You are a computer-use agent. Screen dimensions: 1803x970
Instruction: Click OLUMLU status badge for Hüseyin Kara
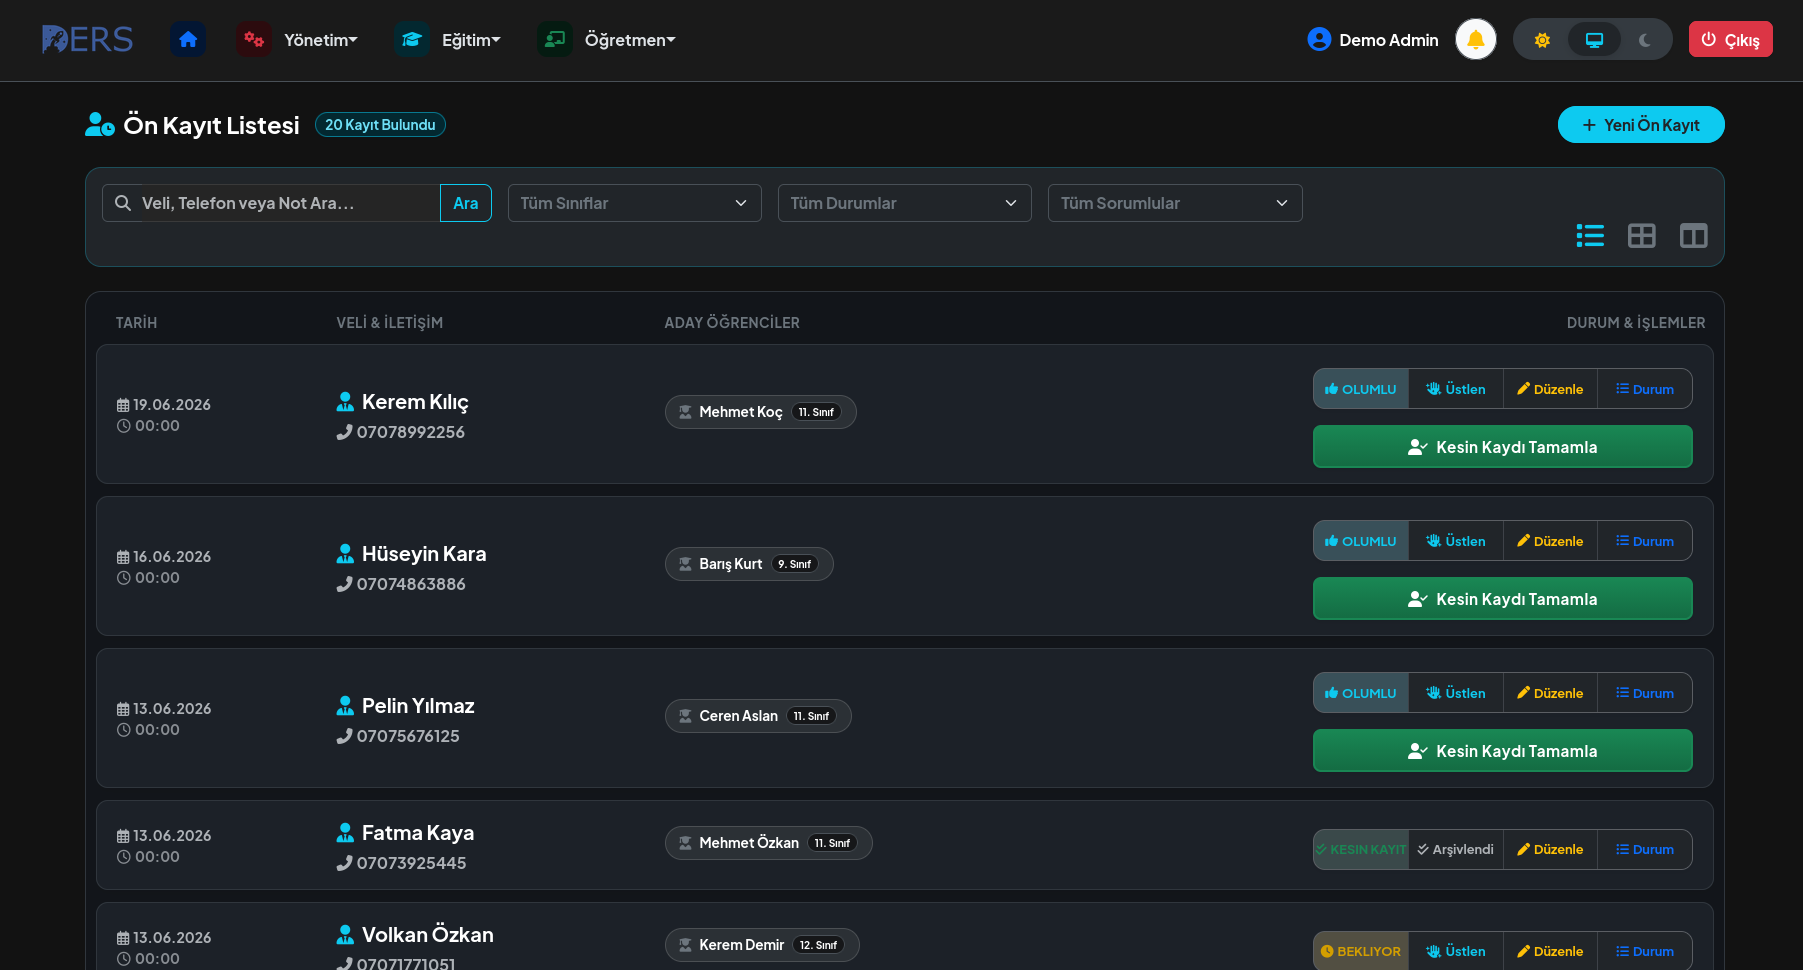(1361, 541)
